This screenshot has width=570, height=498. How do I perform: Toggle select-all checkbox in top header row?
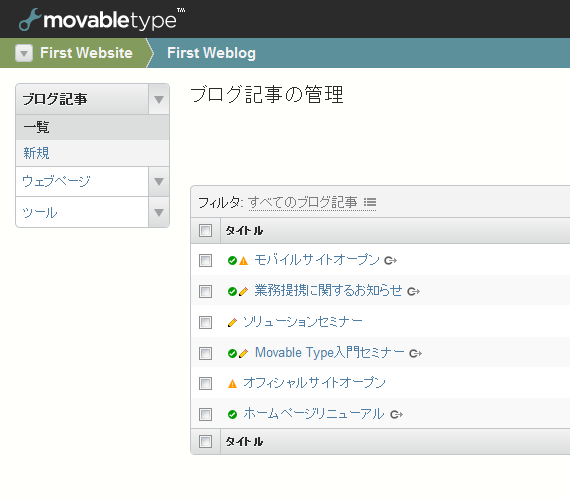coord(205,230)
